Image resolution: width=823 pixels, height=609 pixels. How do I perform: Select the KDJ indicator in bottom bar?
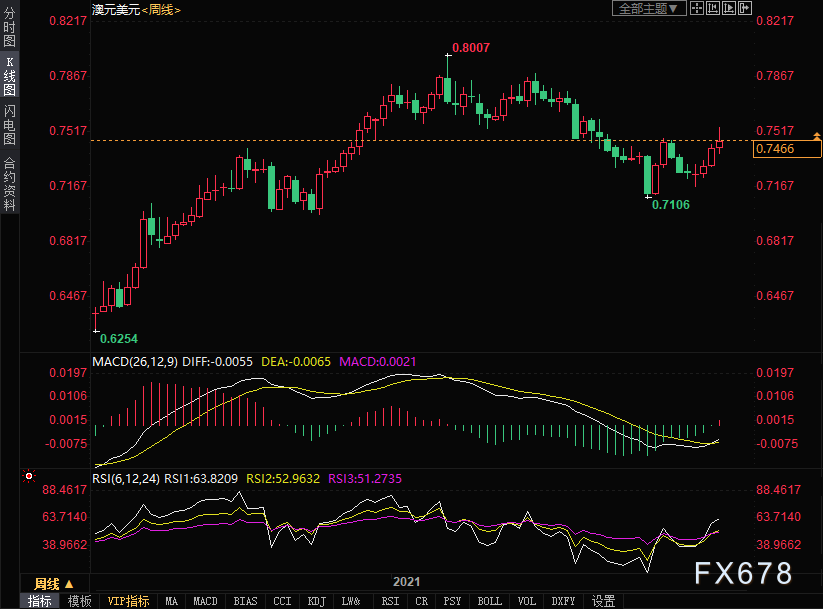[317, 601]
